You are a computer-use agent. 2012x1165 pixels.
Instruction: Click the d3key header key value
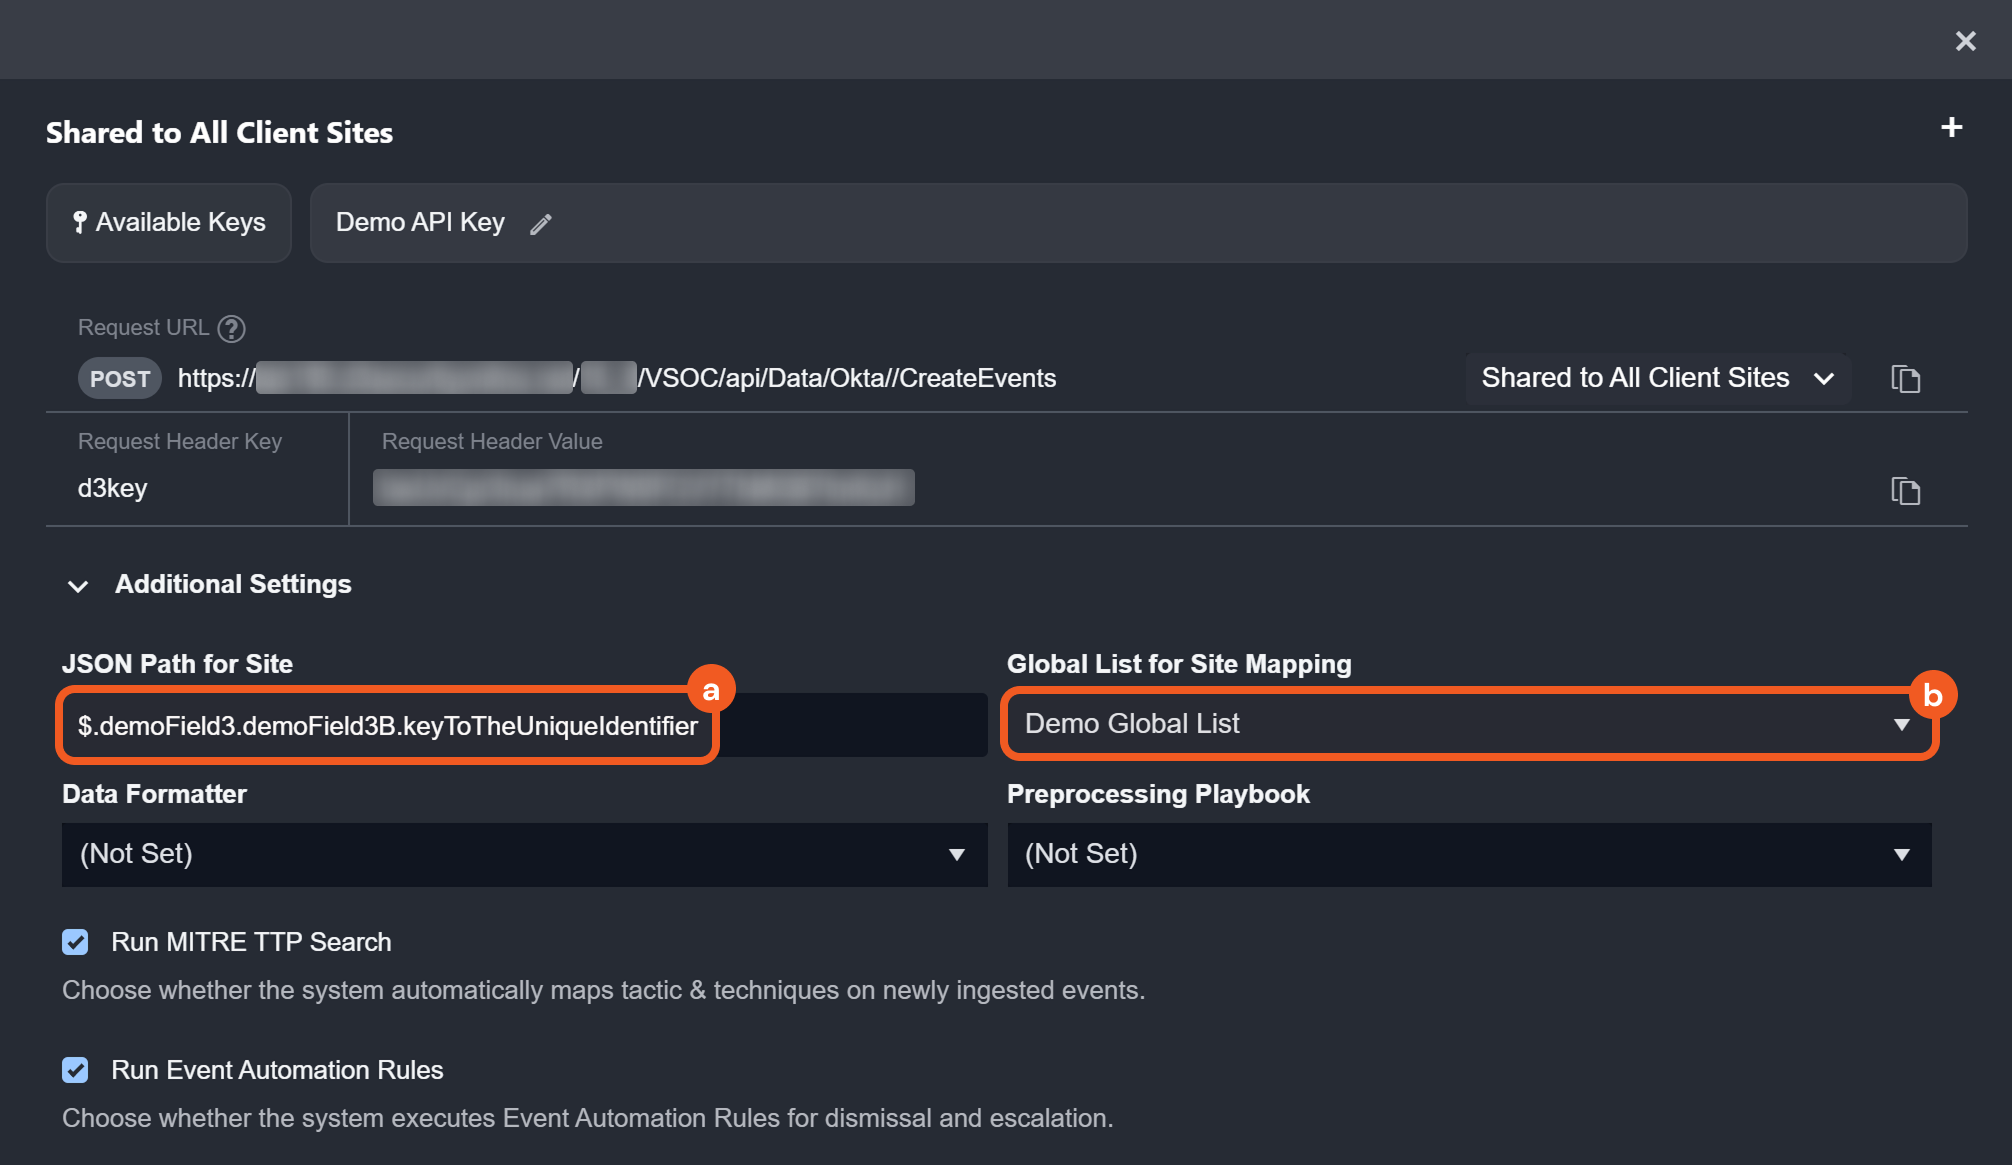point(112,488)
